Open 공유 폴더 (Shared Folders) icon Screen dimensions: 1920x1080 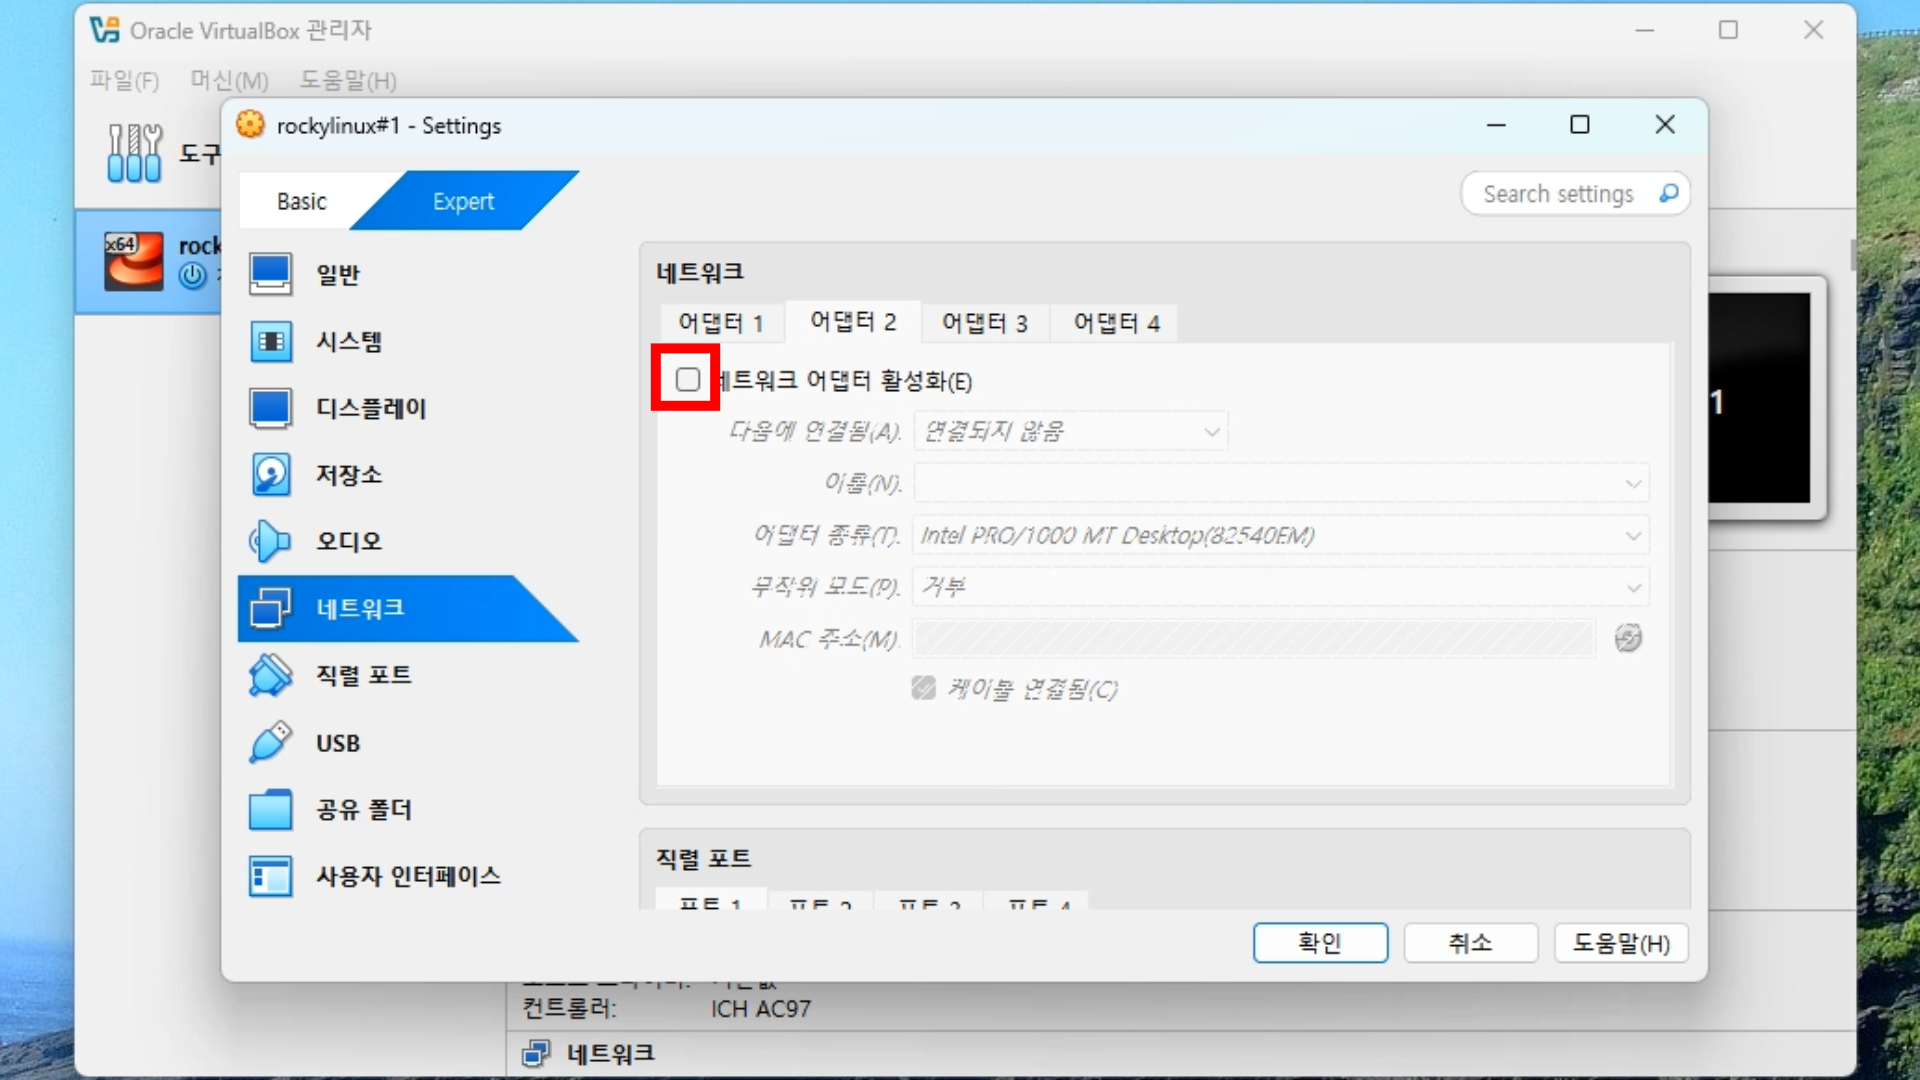pos(271,809)
